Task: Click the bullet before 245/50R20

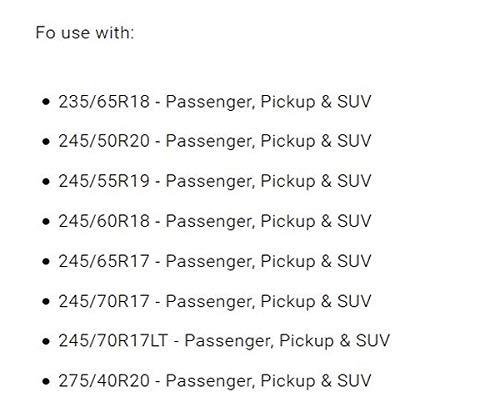Action: [x=46, y=142]
